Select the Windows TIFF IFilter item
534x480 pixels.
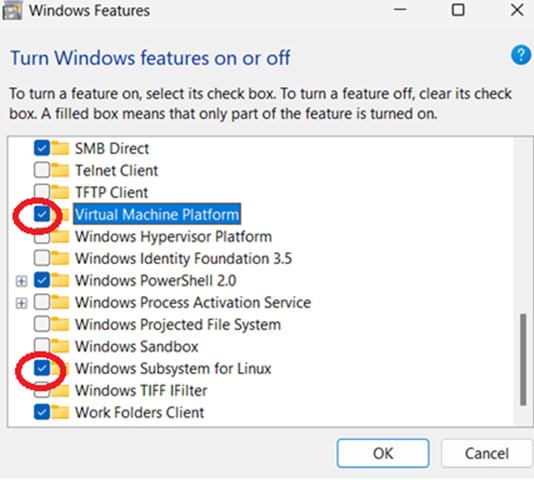coord(141,390)
